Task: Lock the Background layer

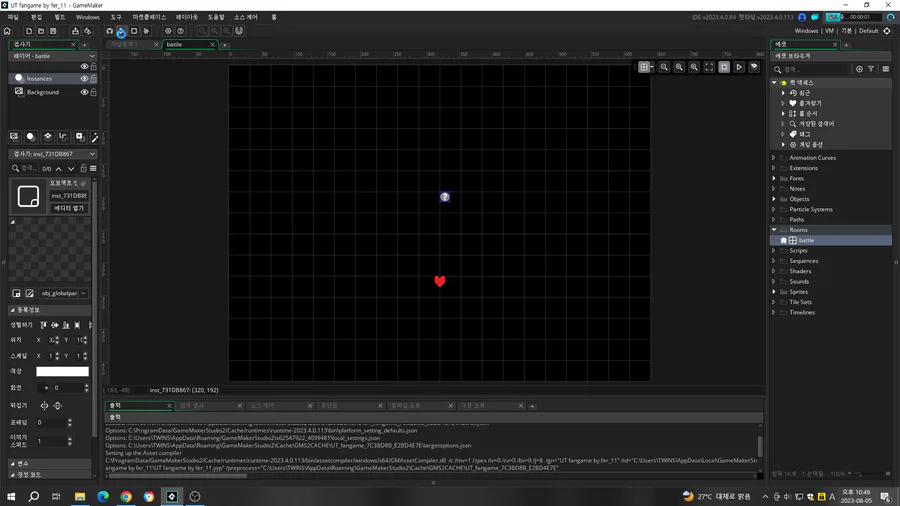Action: point(94,92)
